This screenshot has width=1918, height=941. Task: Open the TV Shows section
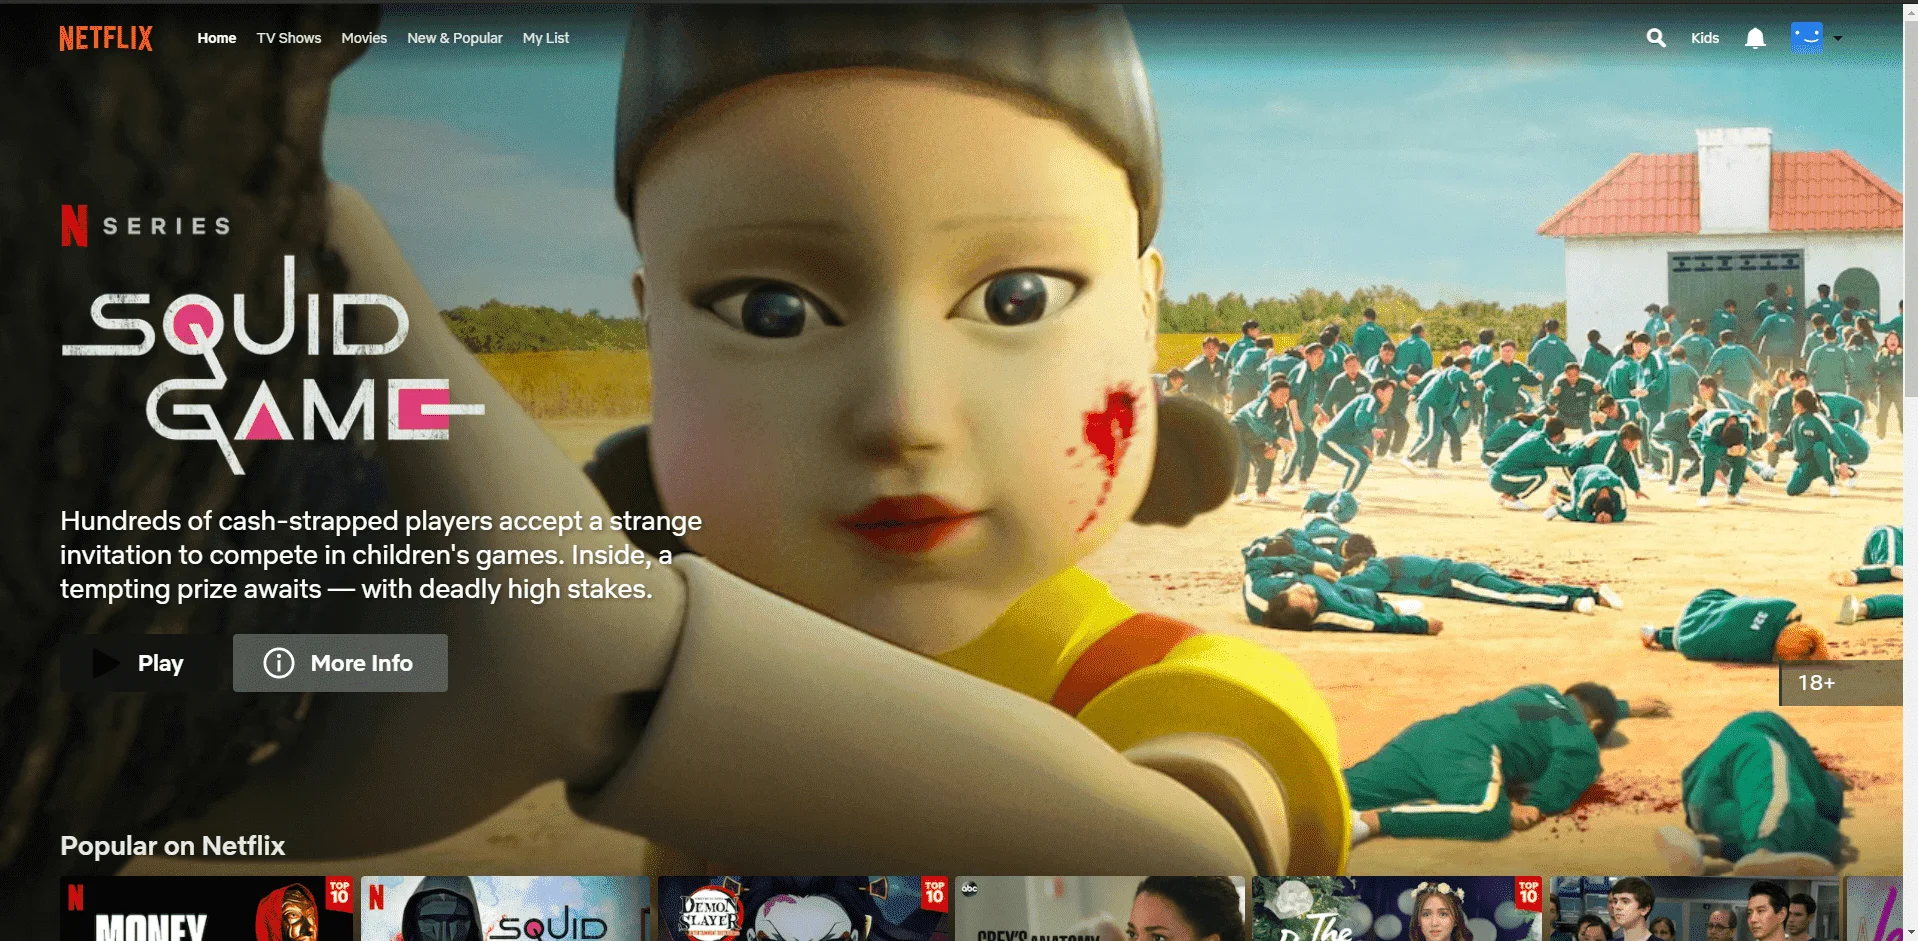coord(289,38)
